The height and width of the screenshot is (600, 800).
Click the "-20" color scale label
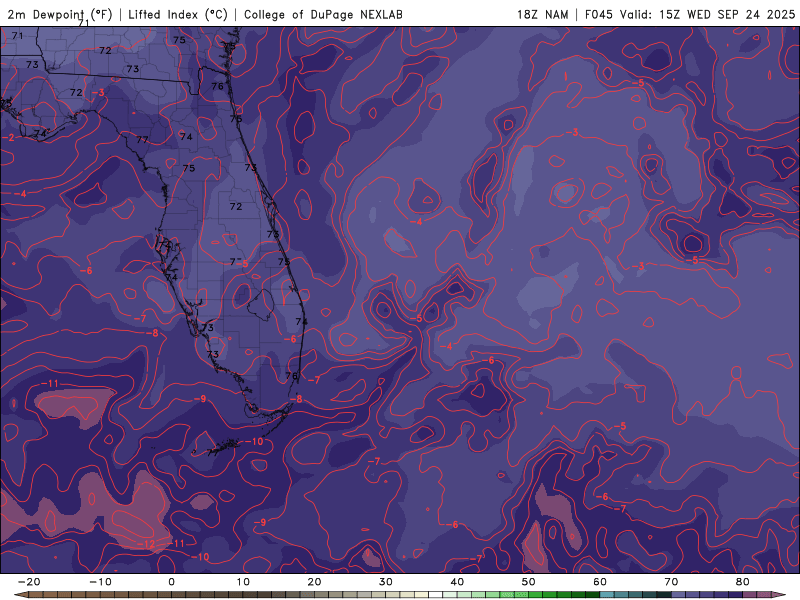29,582
